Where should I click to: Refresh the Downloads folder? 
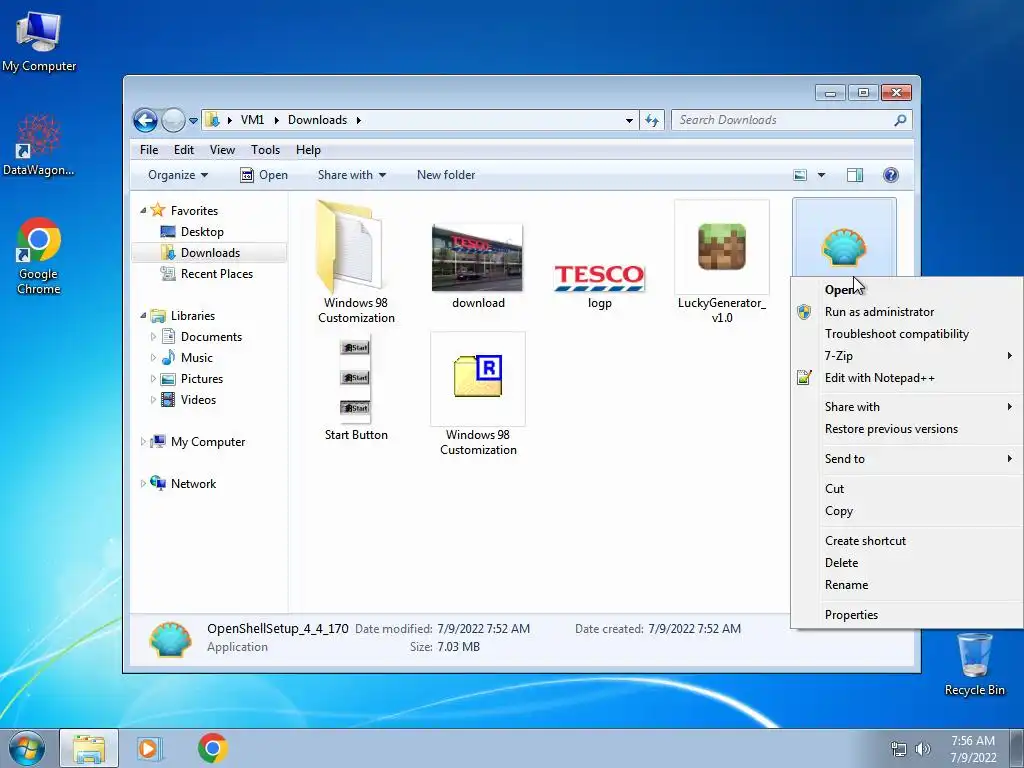tap(652, 120)
